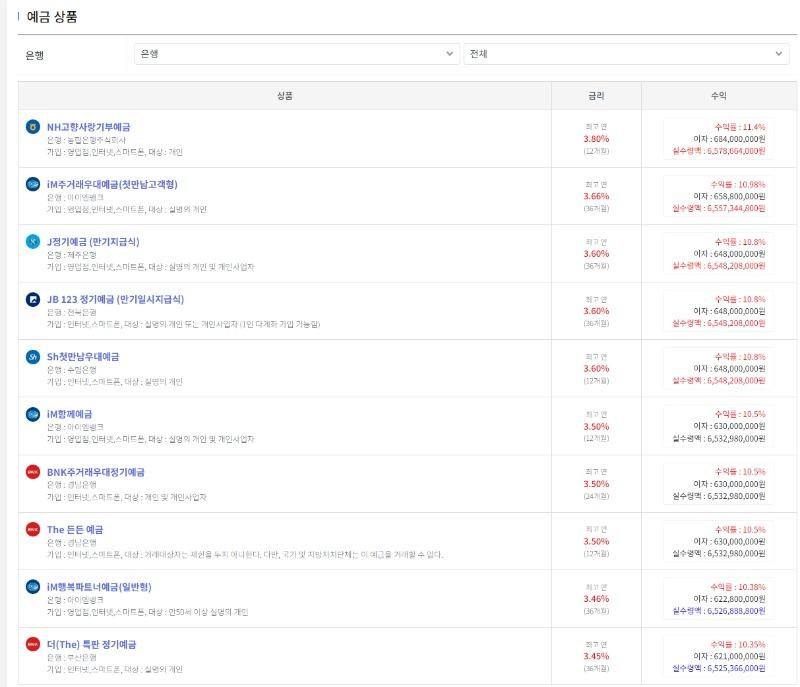Open the 은행 type dropdown
800x687 pixels.
pos(296,54)
